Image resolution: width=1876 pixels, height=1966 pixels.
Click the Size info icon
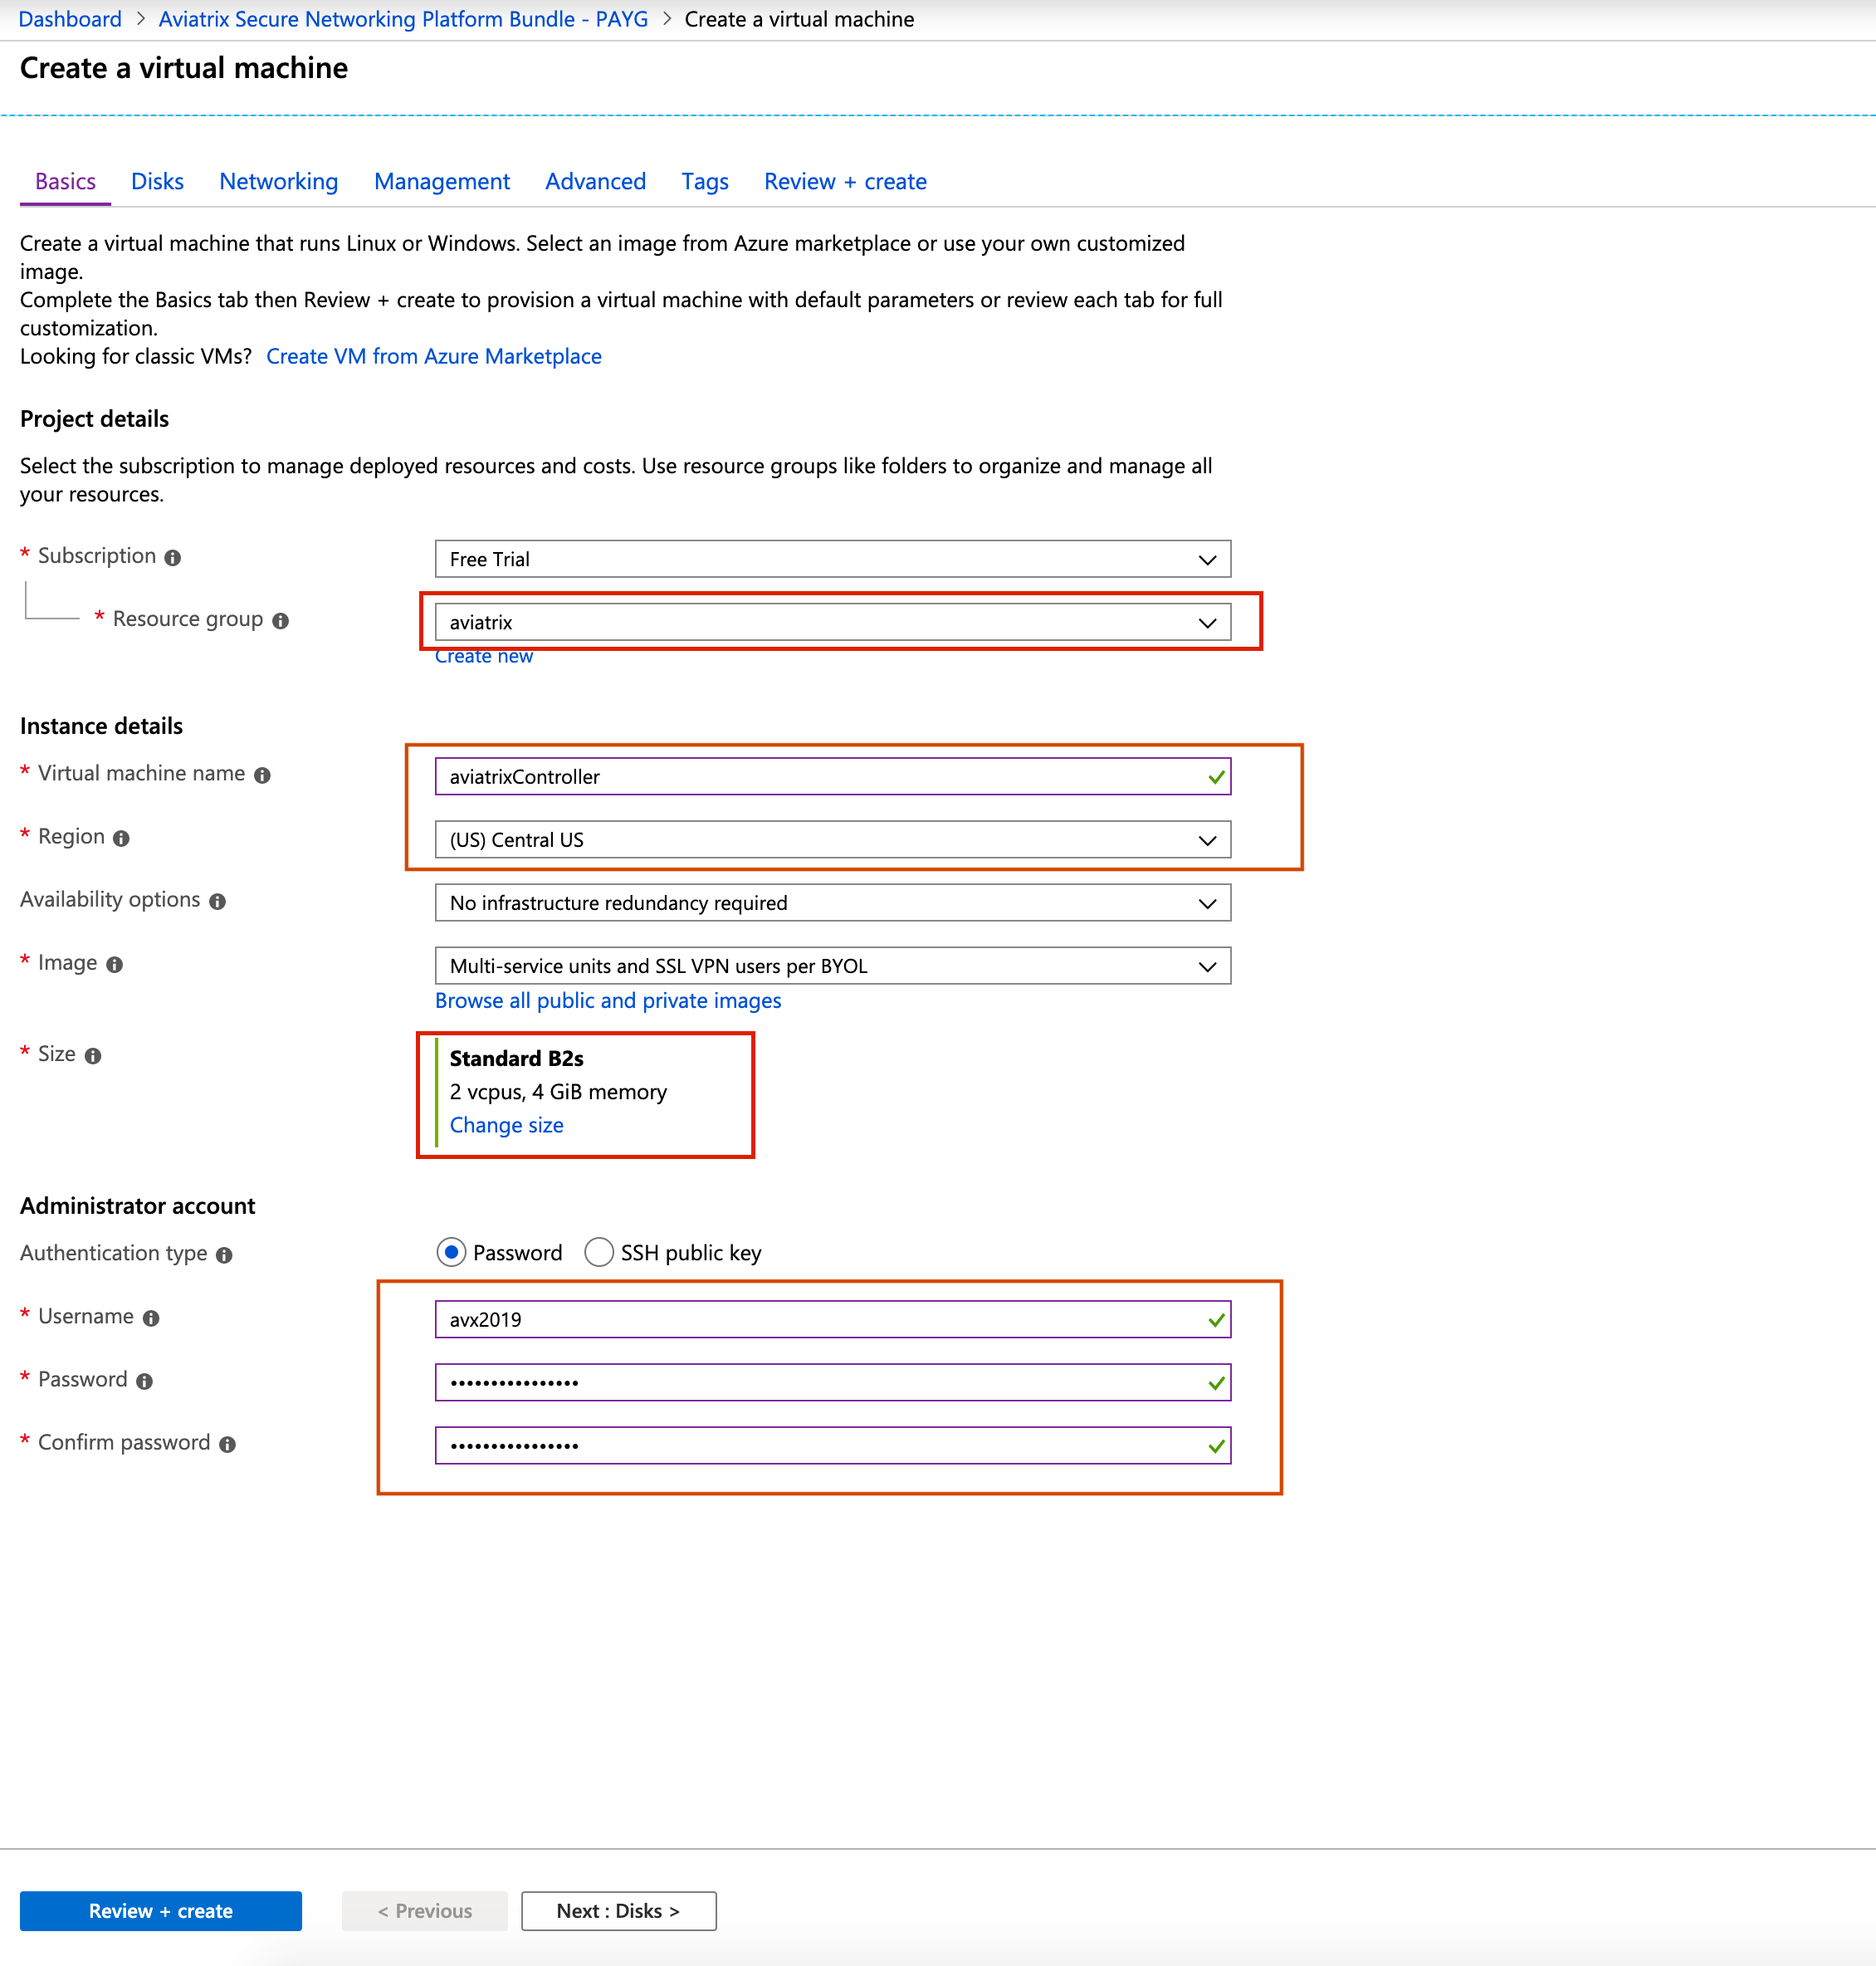click(x=92, y=1055)
